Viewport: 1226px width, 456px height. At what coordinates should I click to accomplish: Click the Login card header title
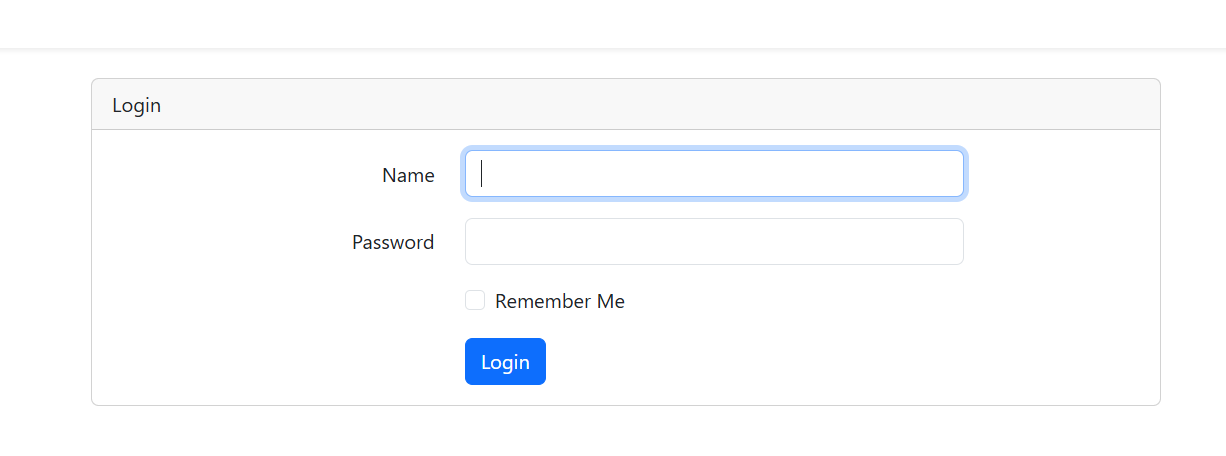point(137,105)
